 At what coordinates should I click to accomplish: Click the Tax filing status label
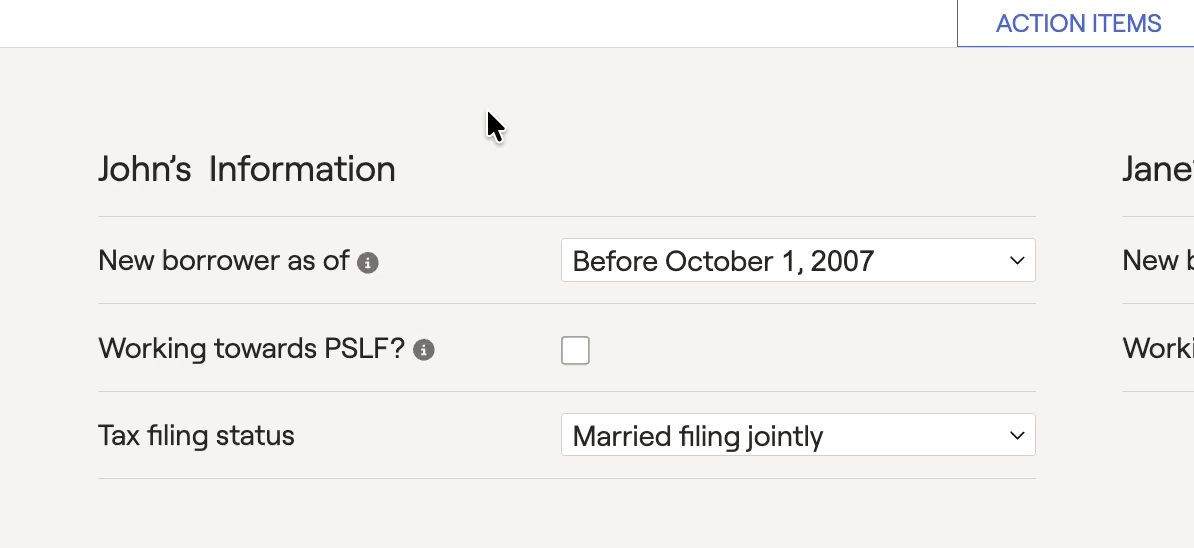[x=196, y=436]
